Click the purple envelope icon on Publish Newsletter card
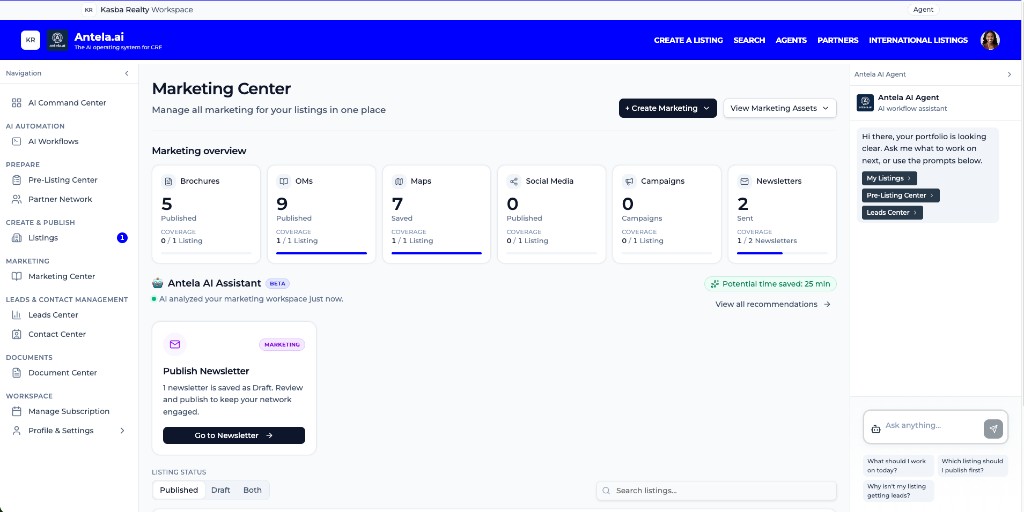The image size is (1024, 512). click(174, 344)
